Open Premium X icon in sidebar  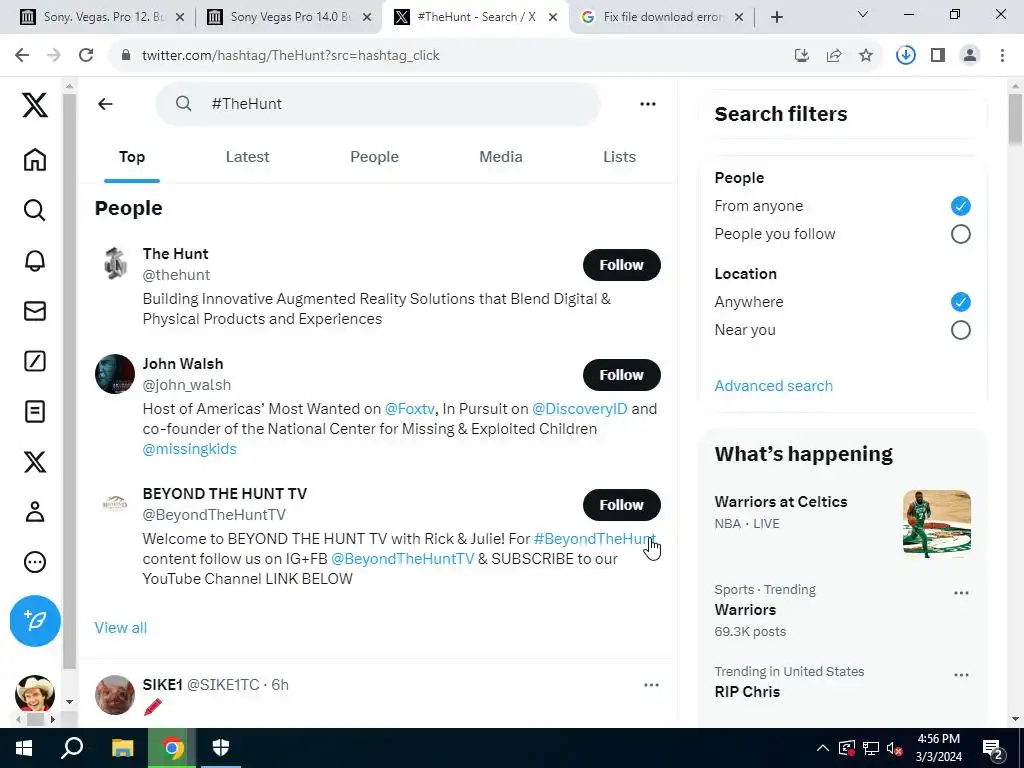point(35,462)
